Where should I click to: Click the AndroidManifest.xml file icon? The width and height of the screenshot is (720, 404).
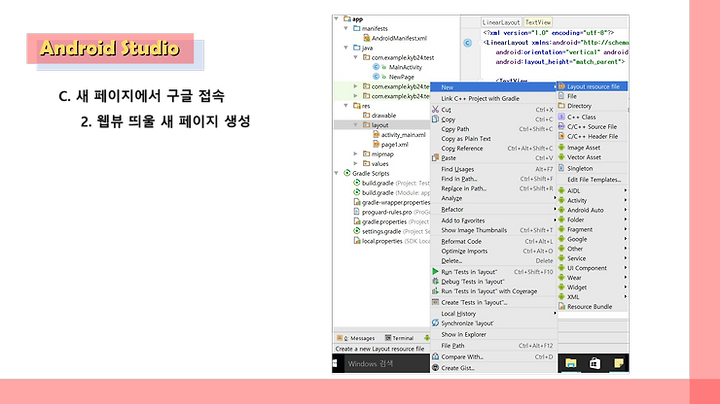tap(366, 38)
